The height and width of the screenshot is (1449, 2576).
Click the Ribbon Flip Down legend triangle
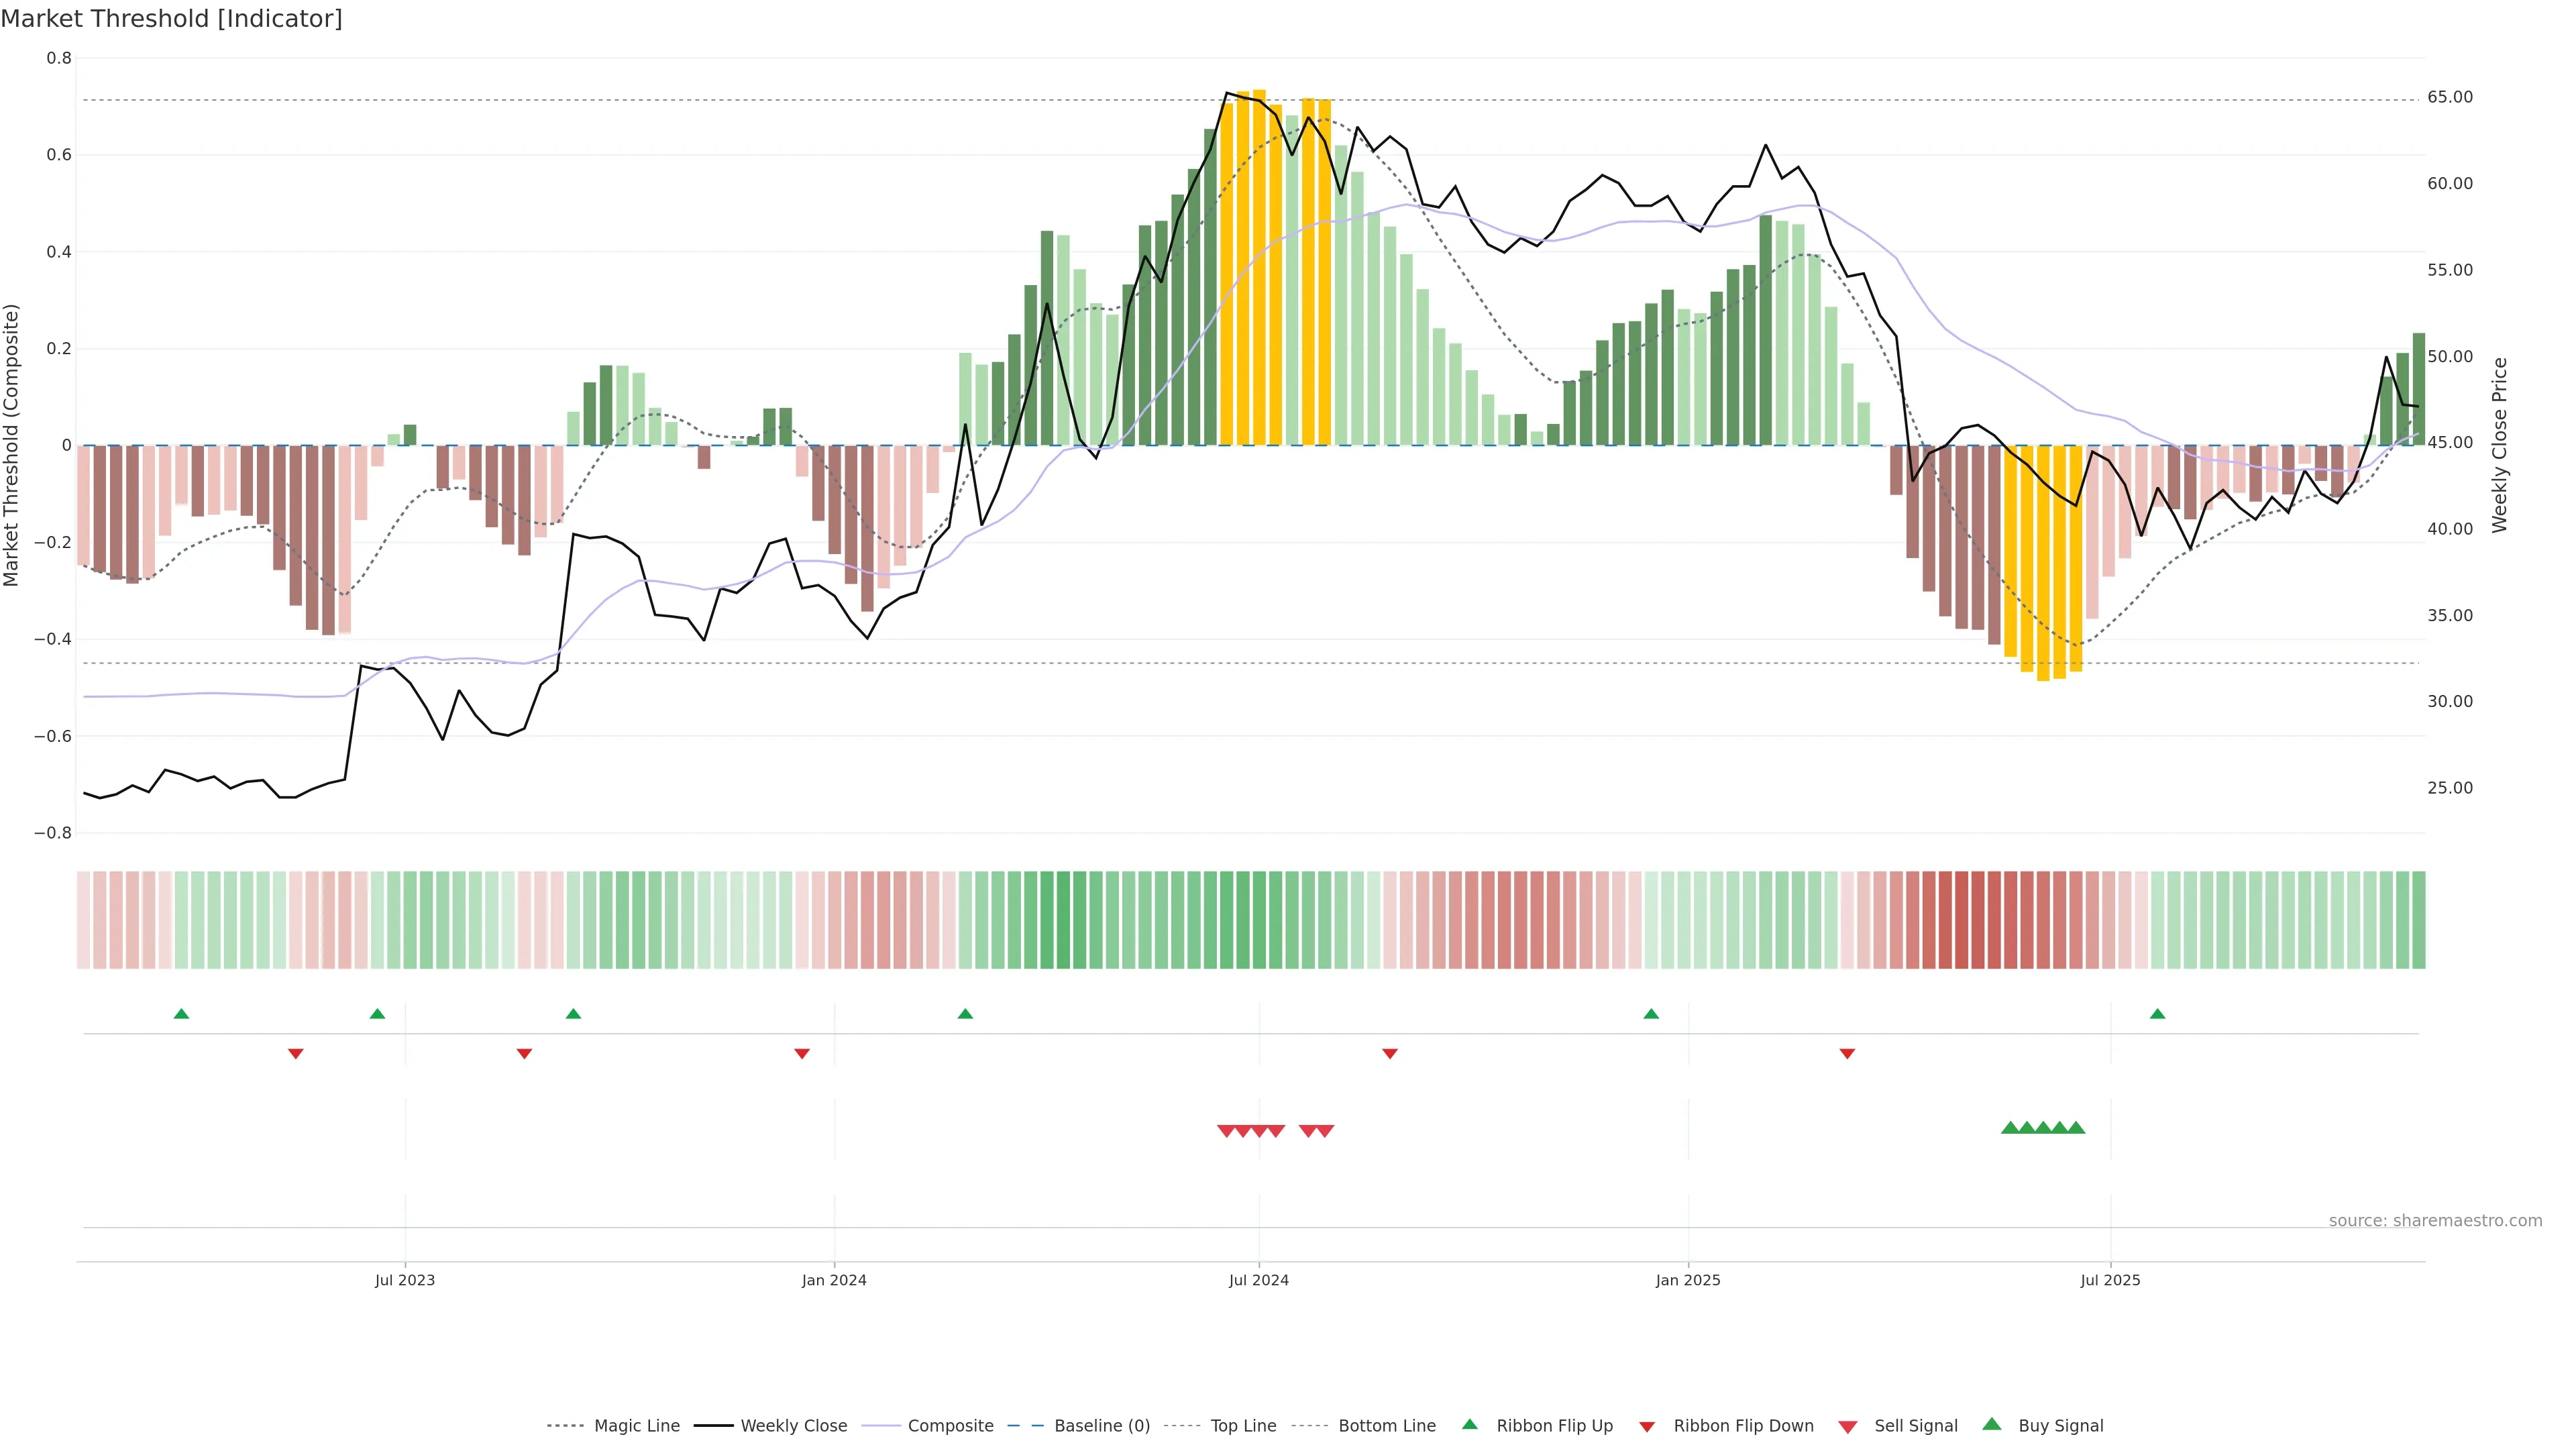1647,1427
